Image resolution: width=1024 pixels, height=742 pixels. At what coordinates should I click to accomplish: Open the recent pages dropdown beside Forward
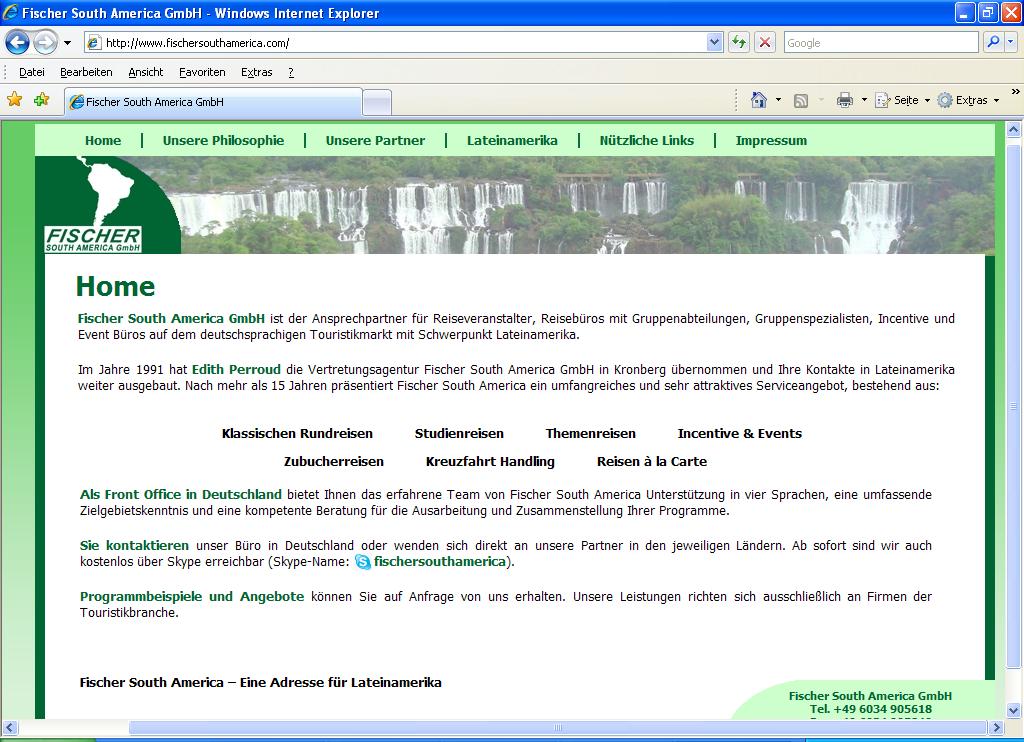(x=67, y=43)
